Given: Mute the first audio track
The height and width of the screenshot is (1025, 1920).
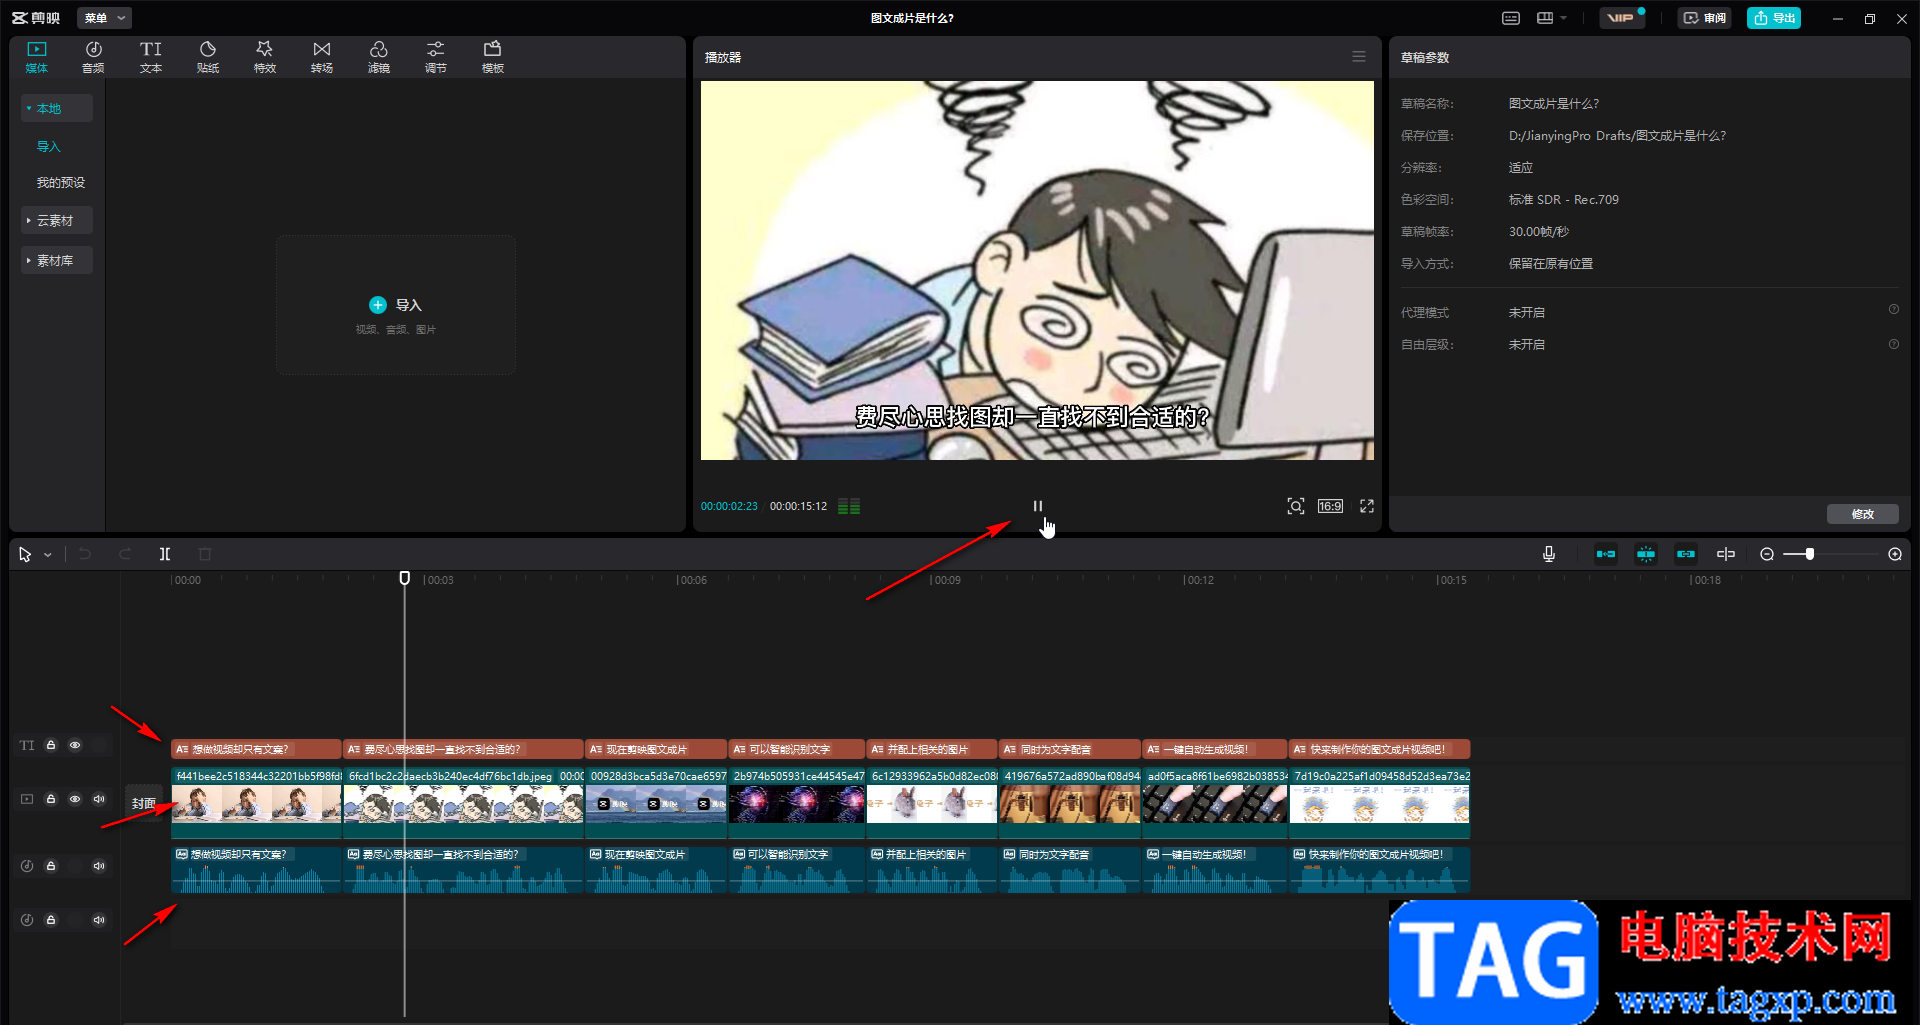Looking at the screenshot, I should 99,866.
